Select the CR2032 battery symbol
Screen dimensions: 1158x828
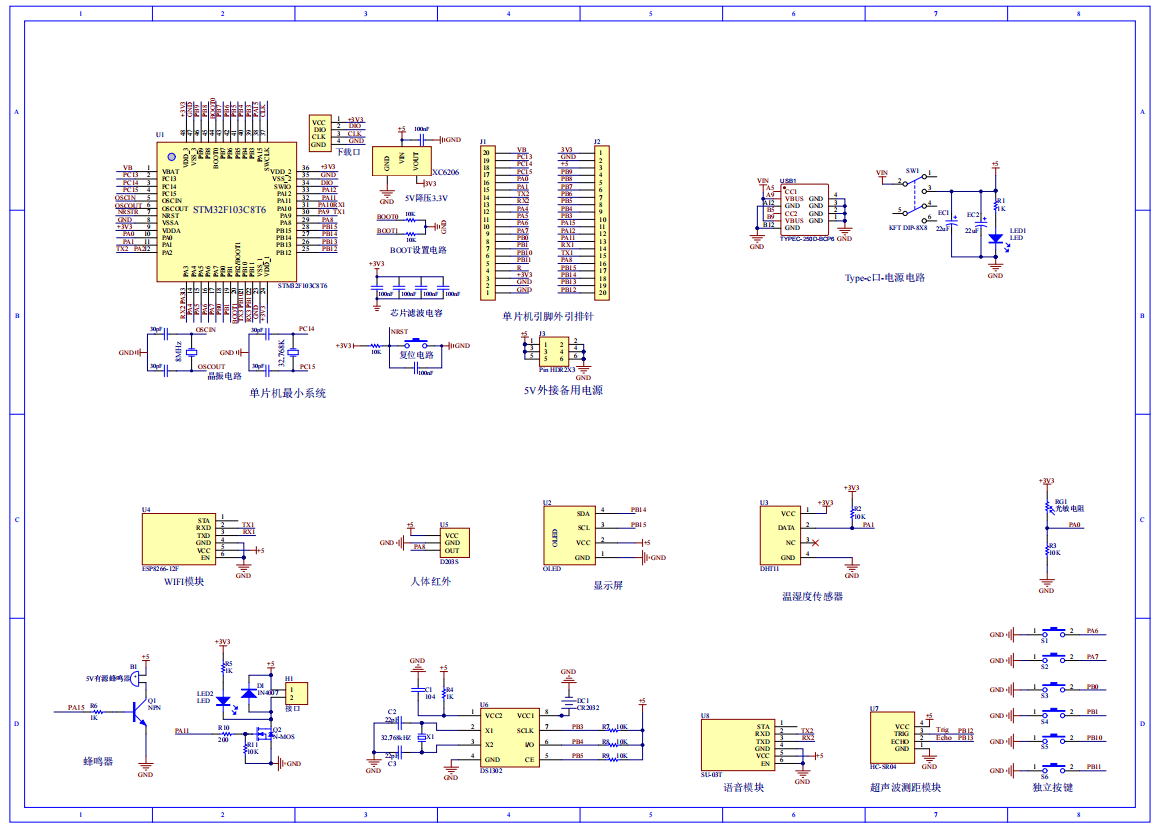[x=568, y=702]
